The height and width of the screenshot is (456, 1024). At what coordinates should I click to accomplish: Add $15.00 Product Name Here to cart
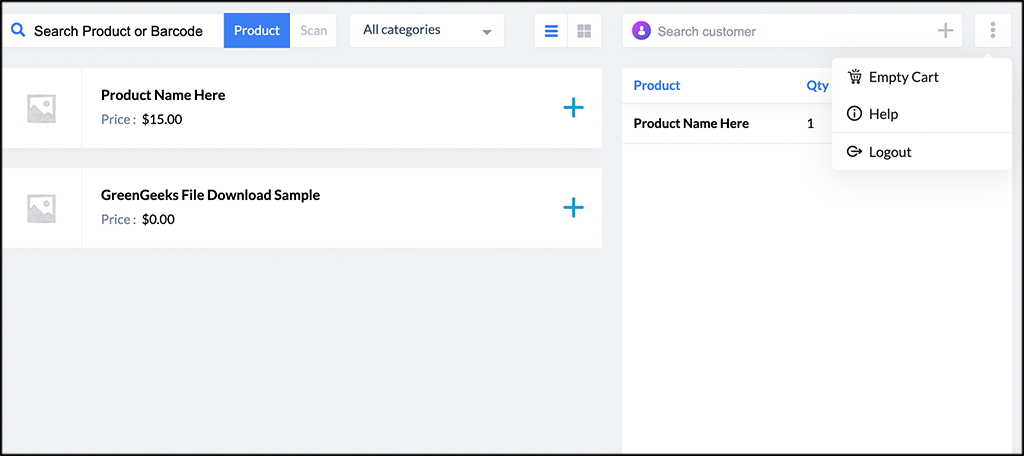click(x=573, y=108)
